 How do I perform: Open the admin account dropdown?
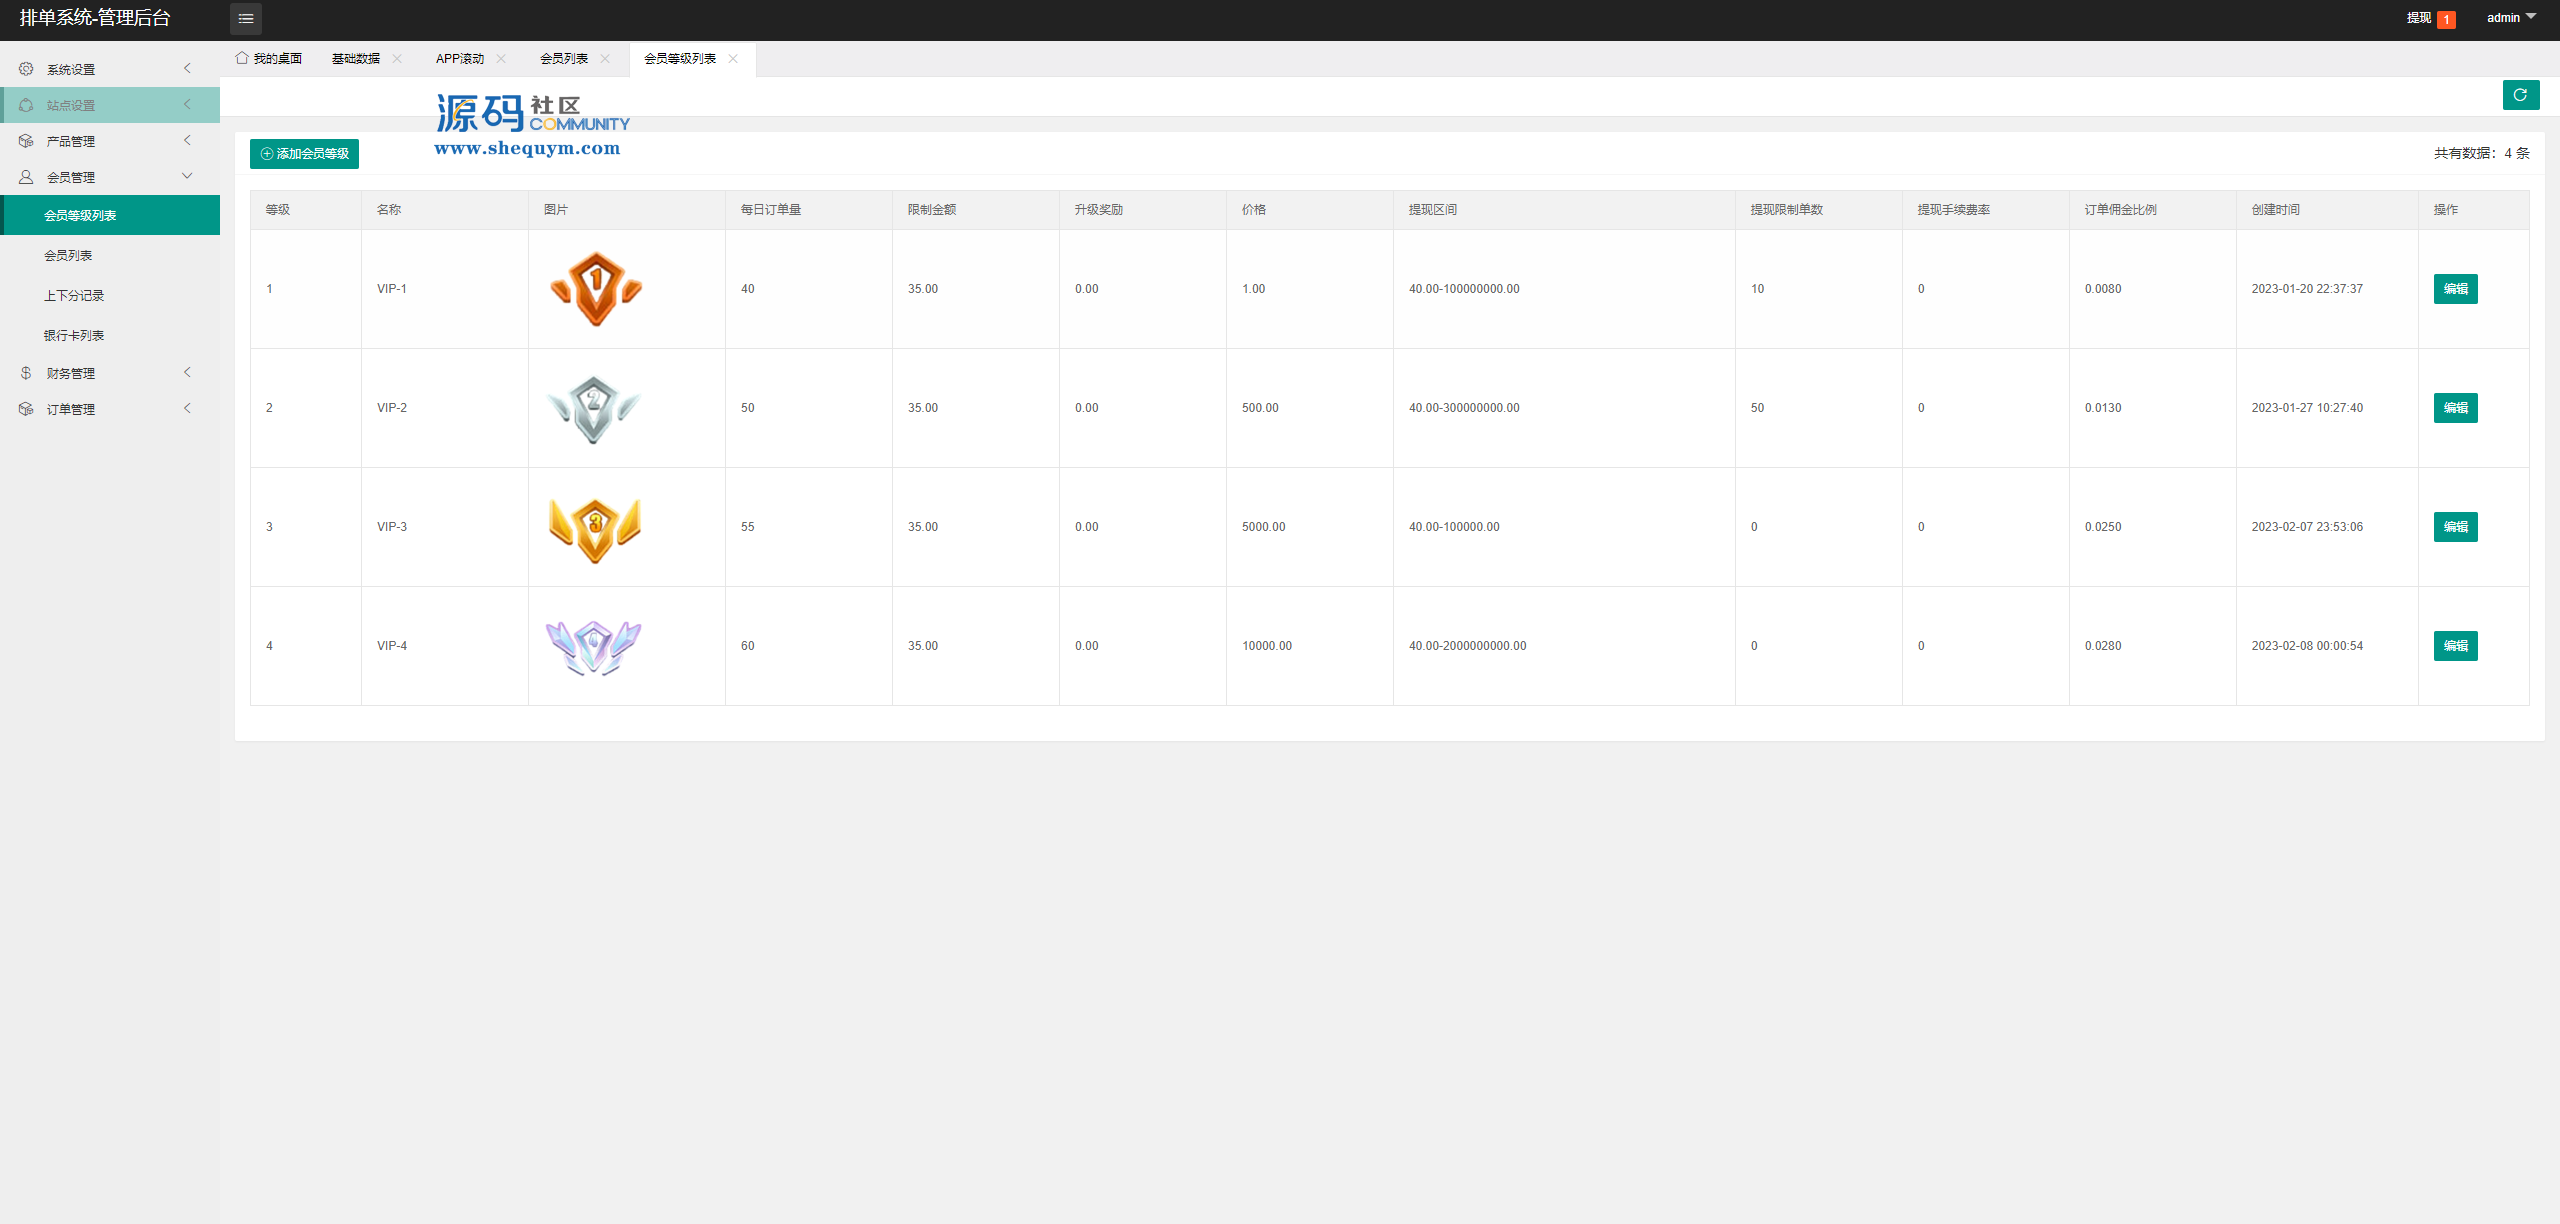point(2512,18)
